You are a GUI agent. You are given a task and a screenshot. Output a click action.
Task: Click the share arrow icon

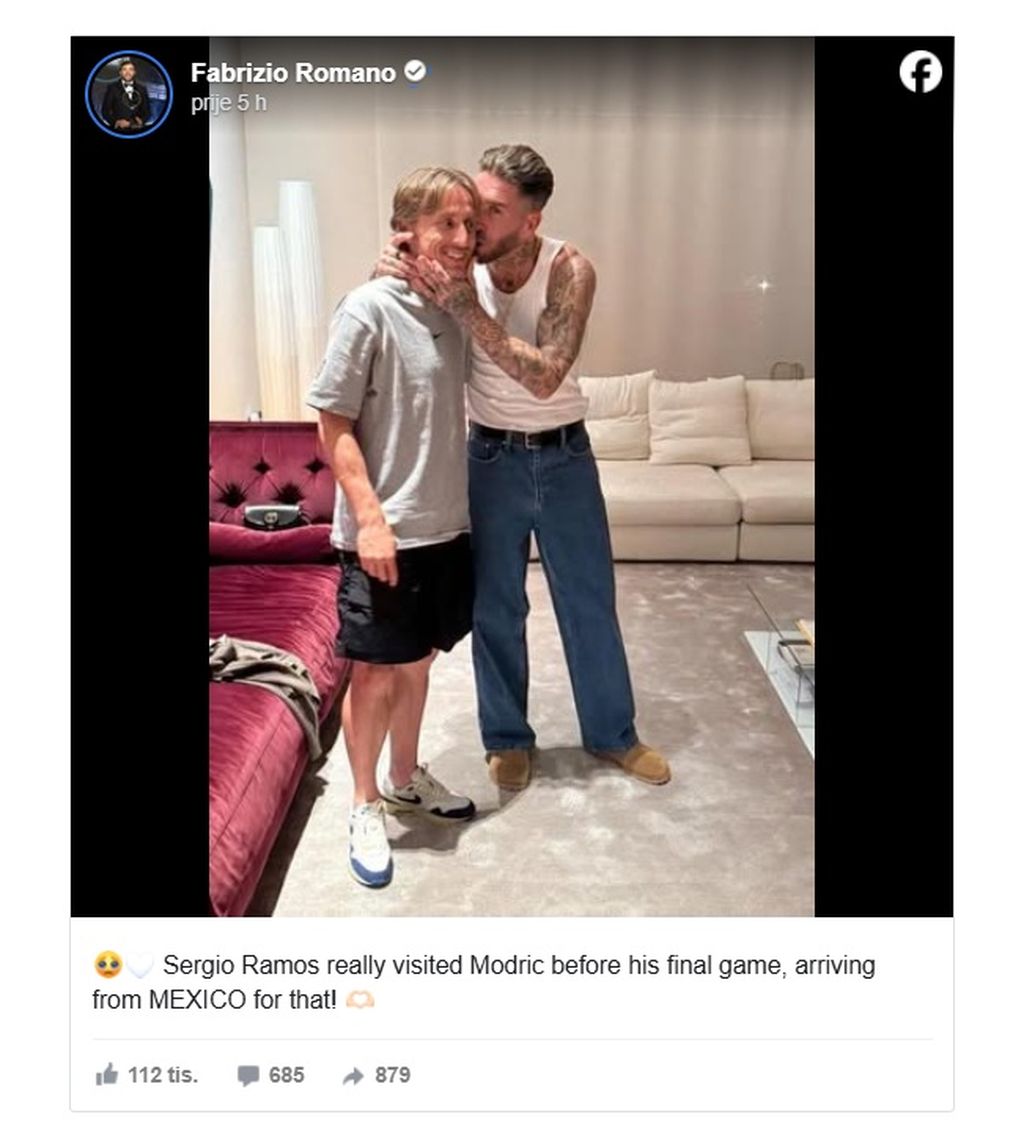353,1075
